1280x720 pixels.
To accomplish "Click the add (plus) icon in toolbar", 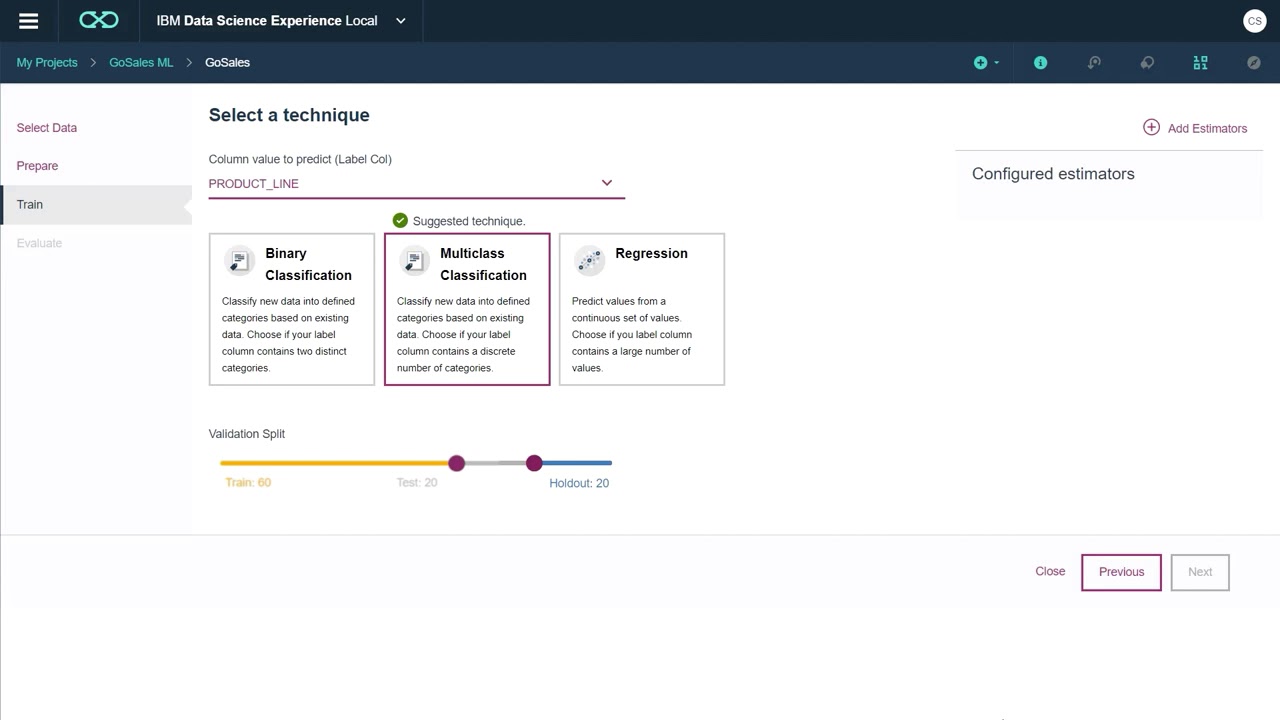I will 980,62.
